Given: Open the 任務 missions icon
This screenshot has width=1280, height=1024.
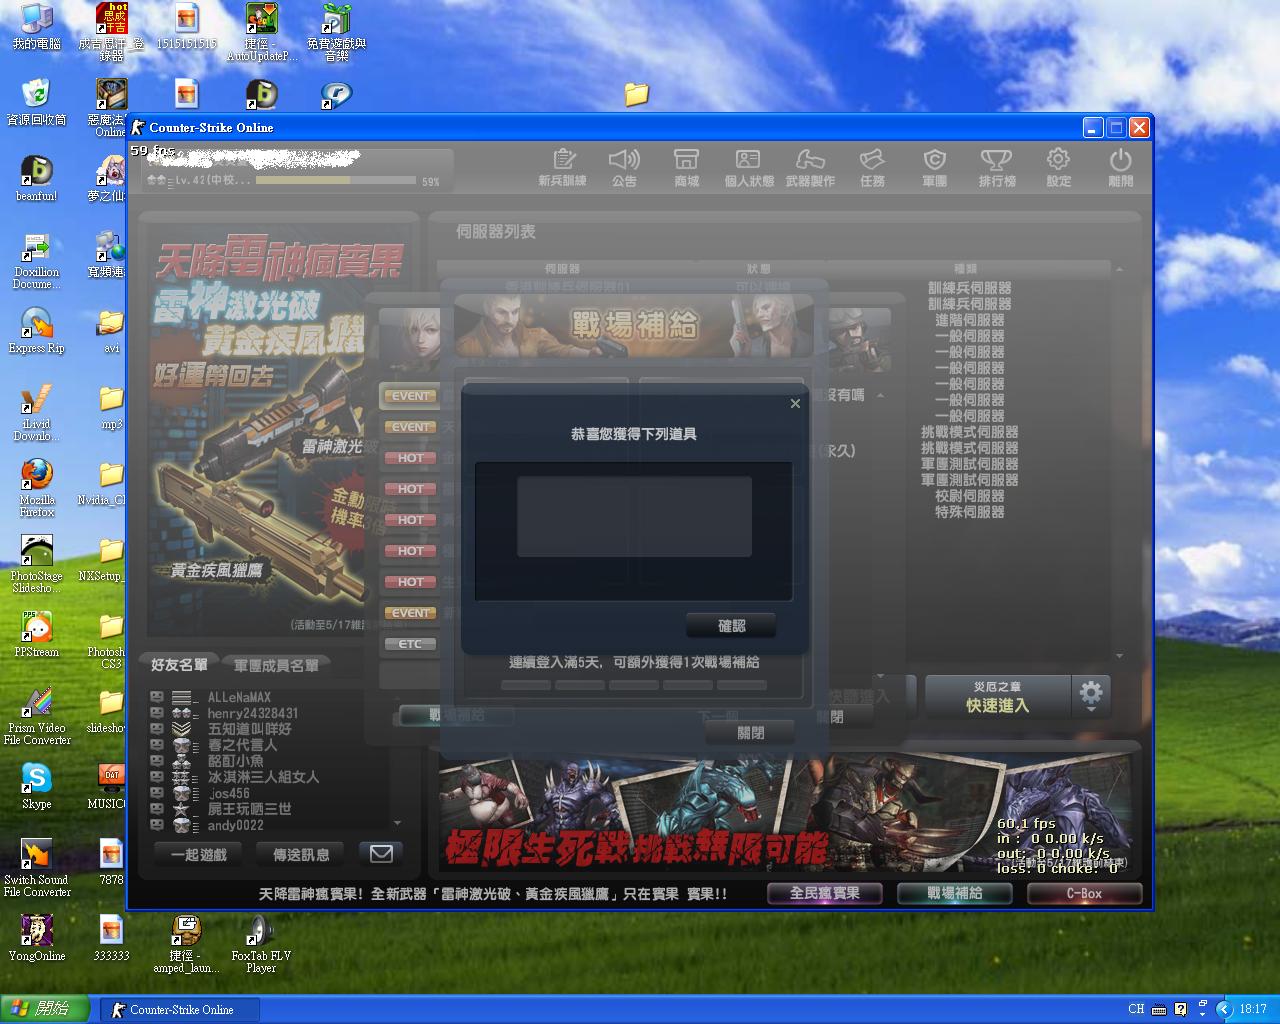Looking at the screenshot, I should (872, 167).
